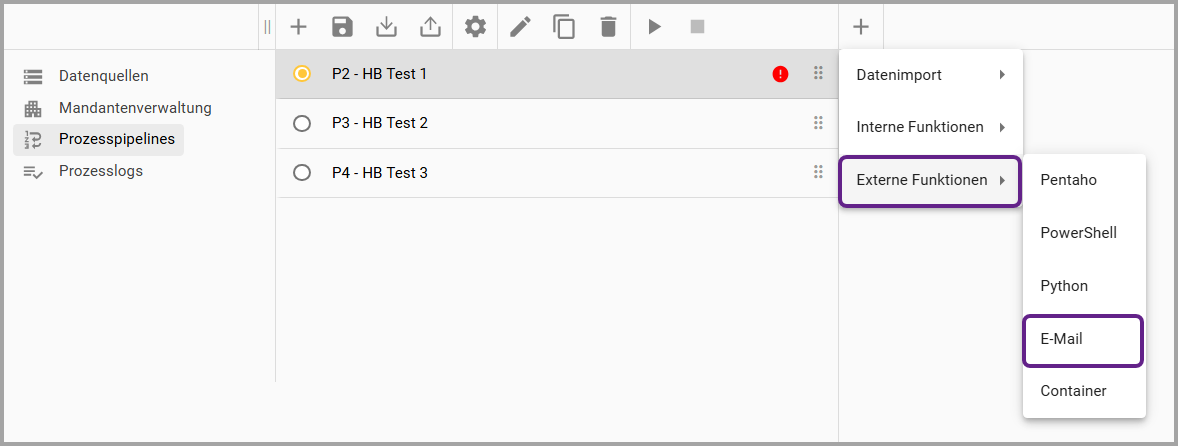Choose Python from the submenu
This screenshot has height=446, width=1178.
coord(1064,286)
